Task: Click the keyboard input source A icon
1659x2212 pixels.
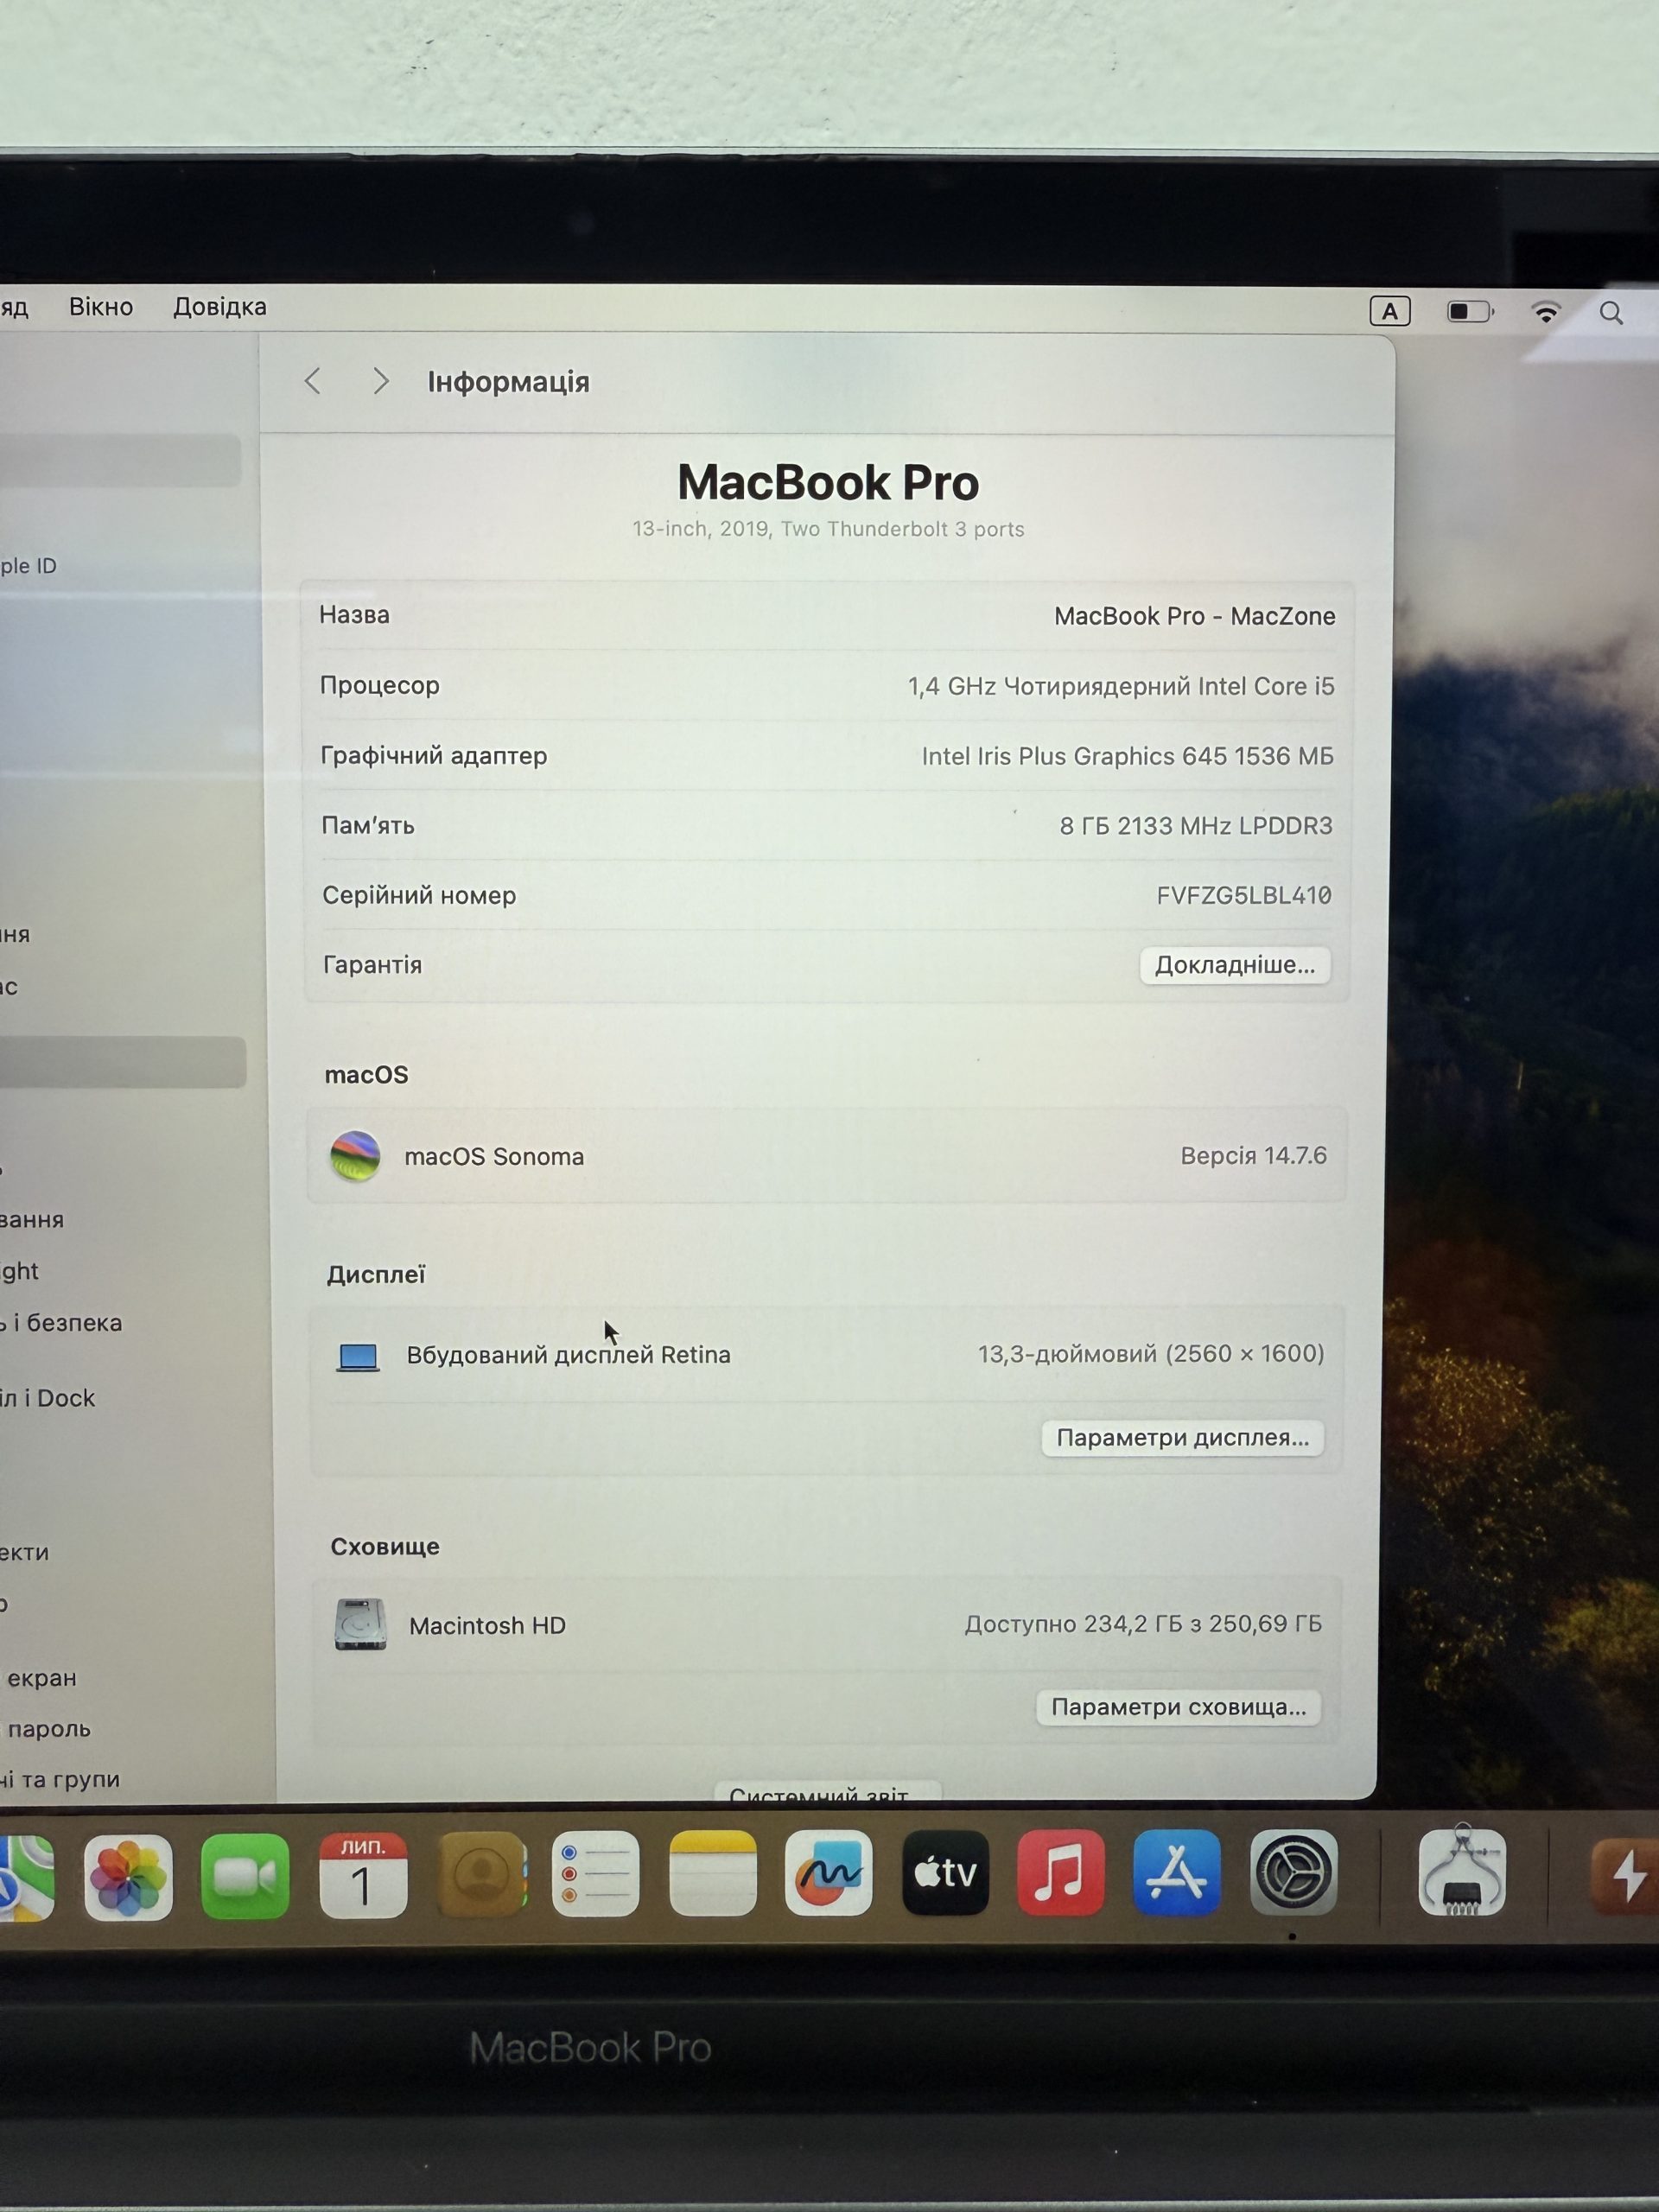Action: pyautogui.click(x=1390, y=312)
